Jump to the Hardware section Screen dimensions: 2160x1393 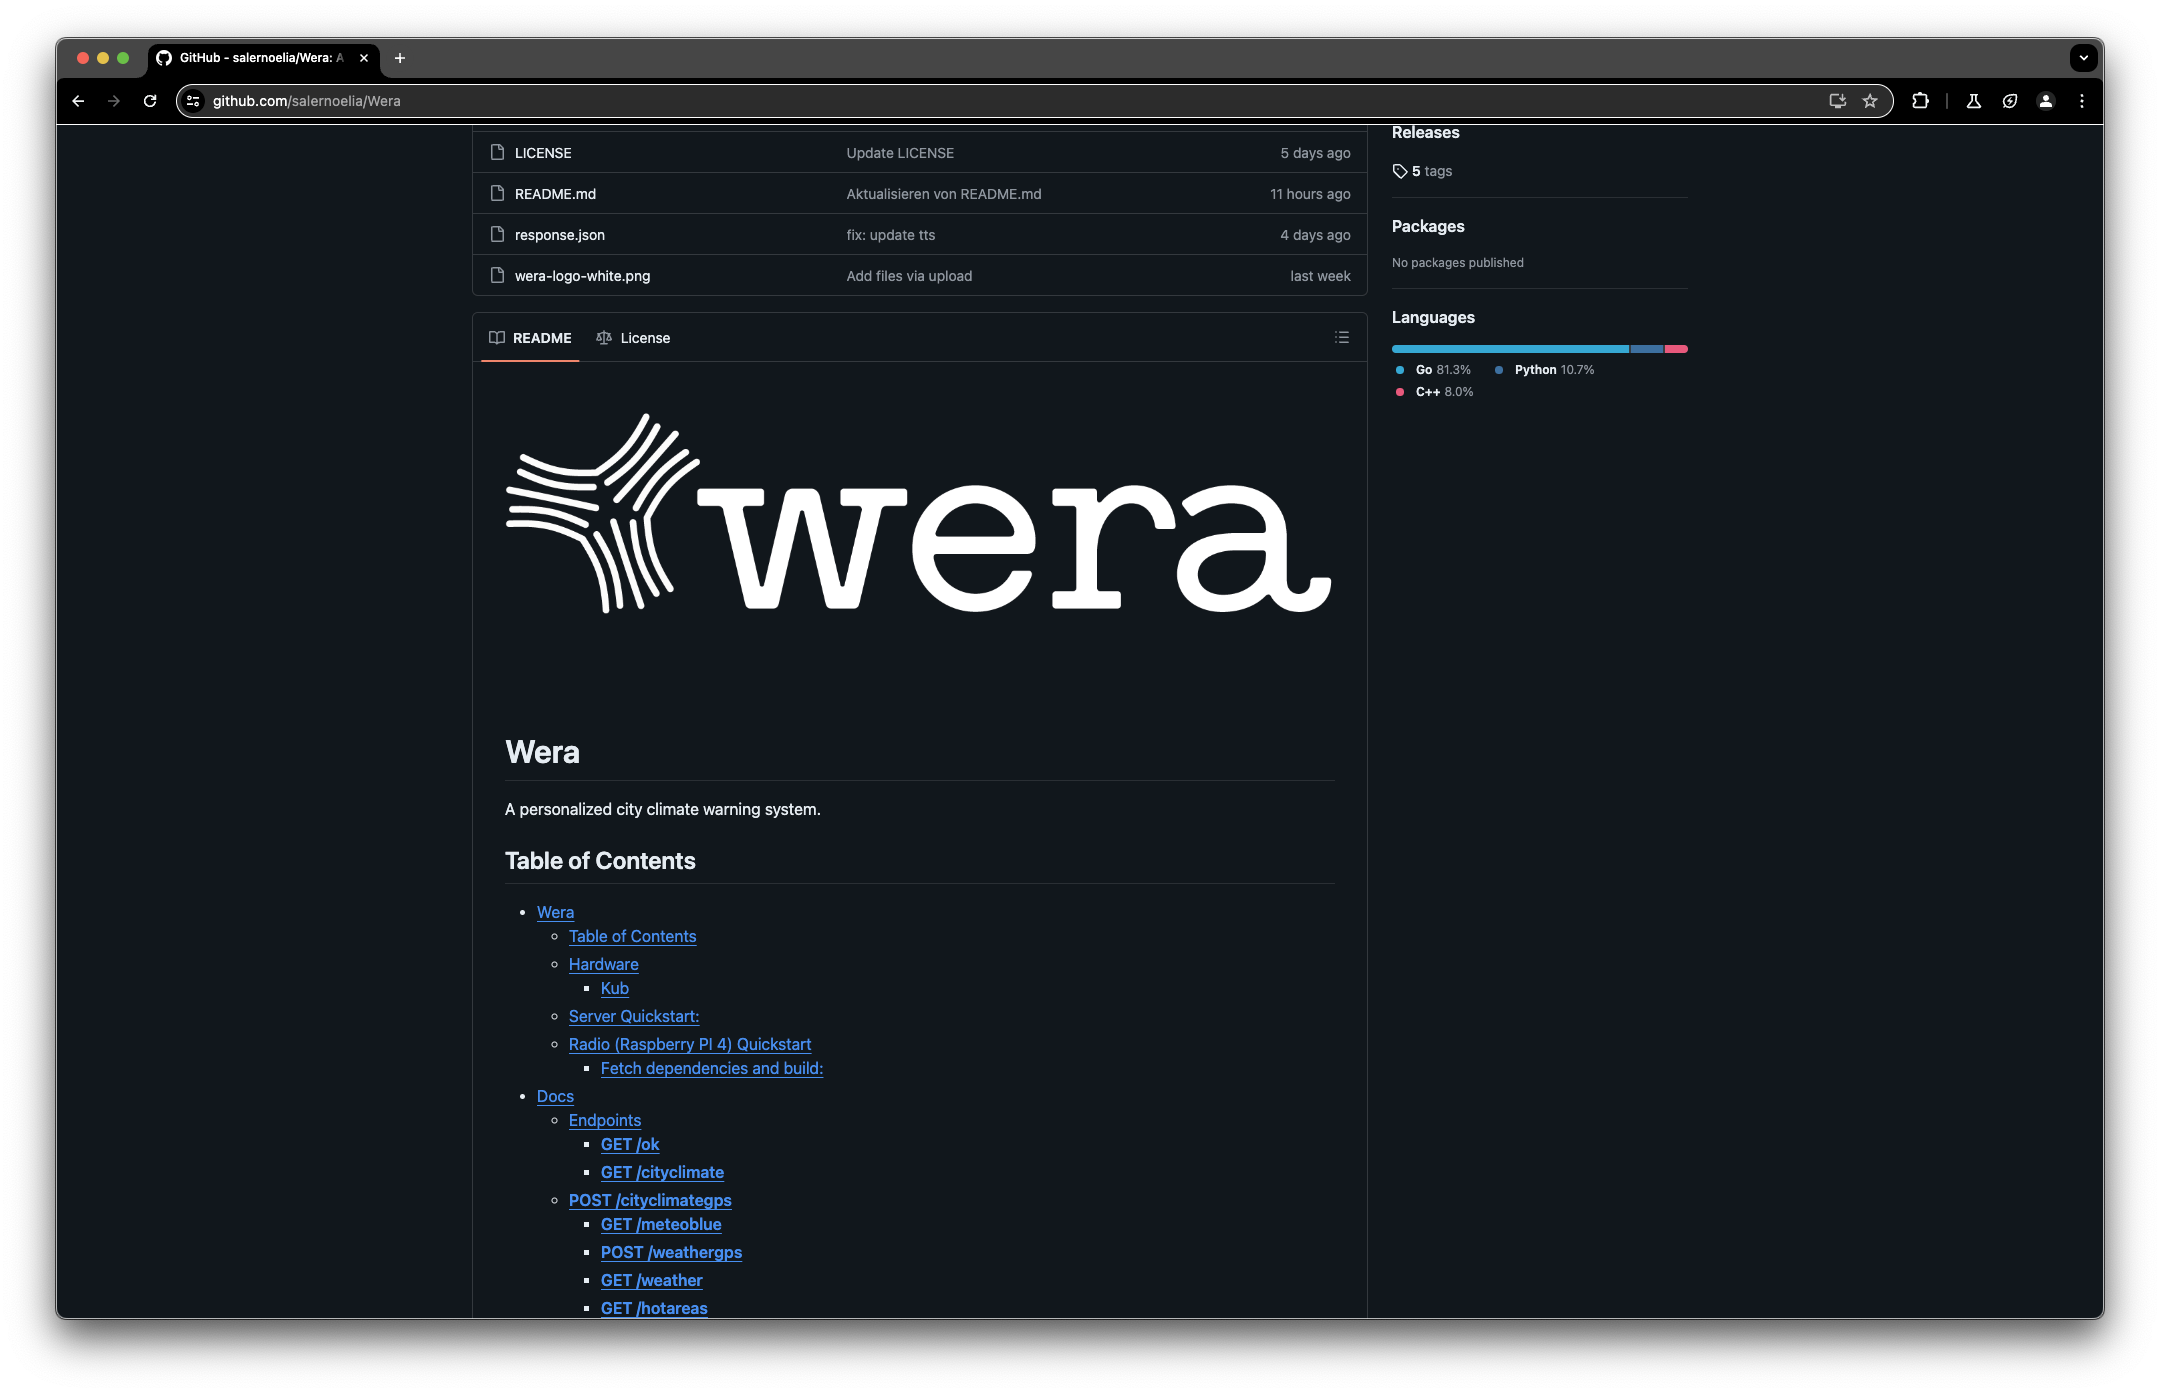coord(603,964)
